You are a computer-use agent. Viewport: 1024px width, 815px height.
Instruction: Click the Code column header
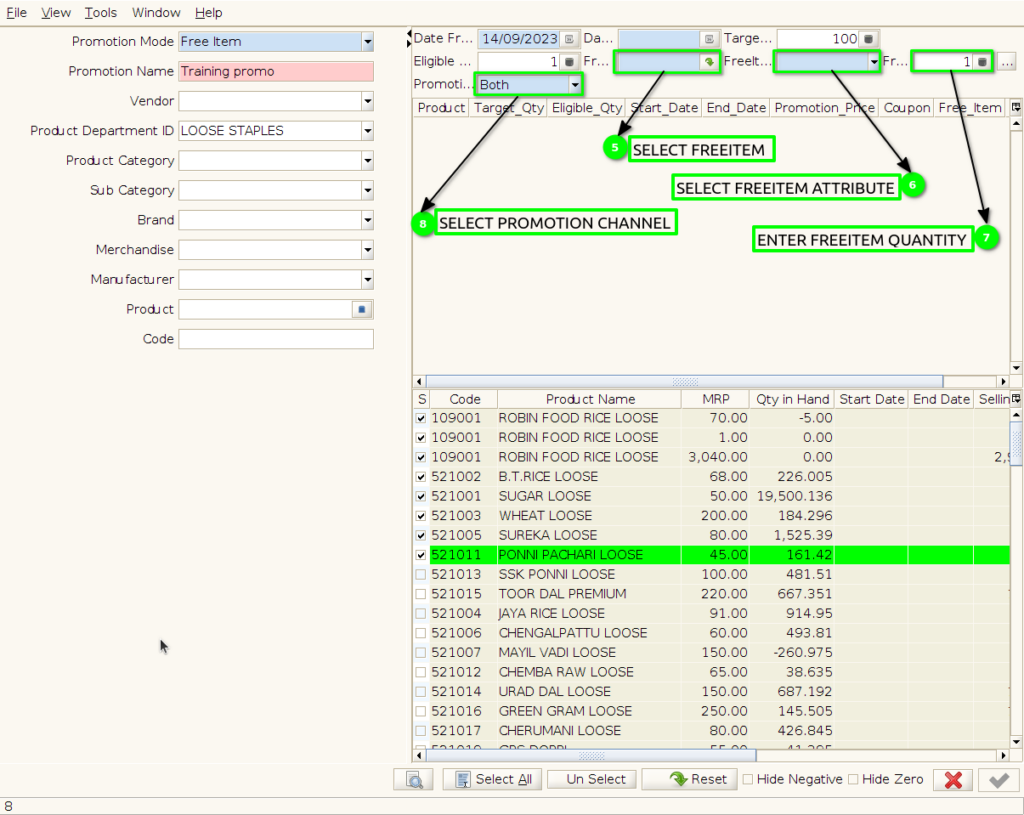pyautogui.click(x=464, y=399)
